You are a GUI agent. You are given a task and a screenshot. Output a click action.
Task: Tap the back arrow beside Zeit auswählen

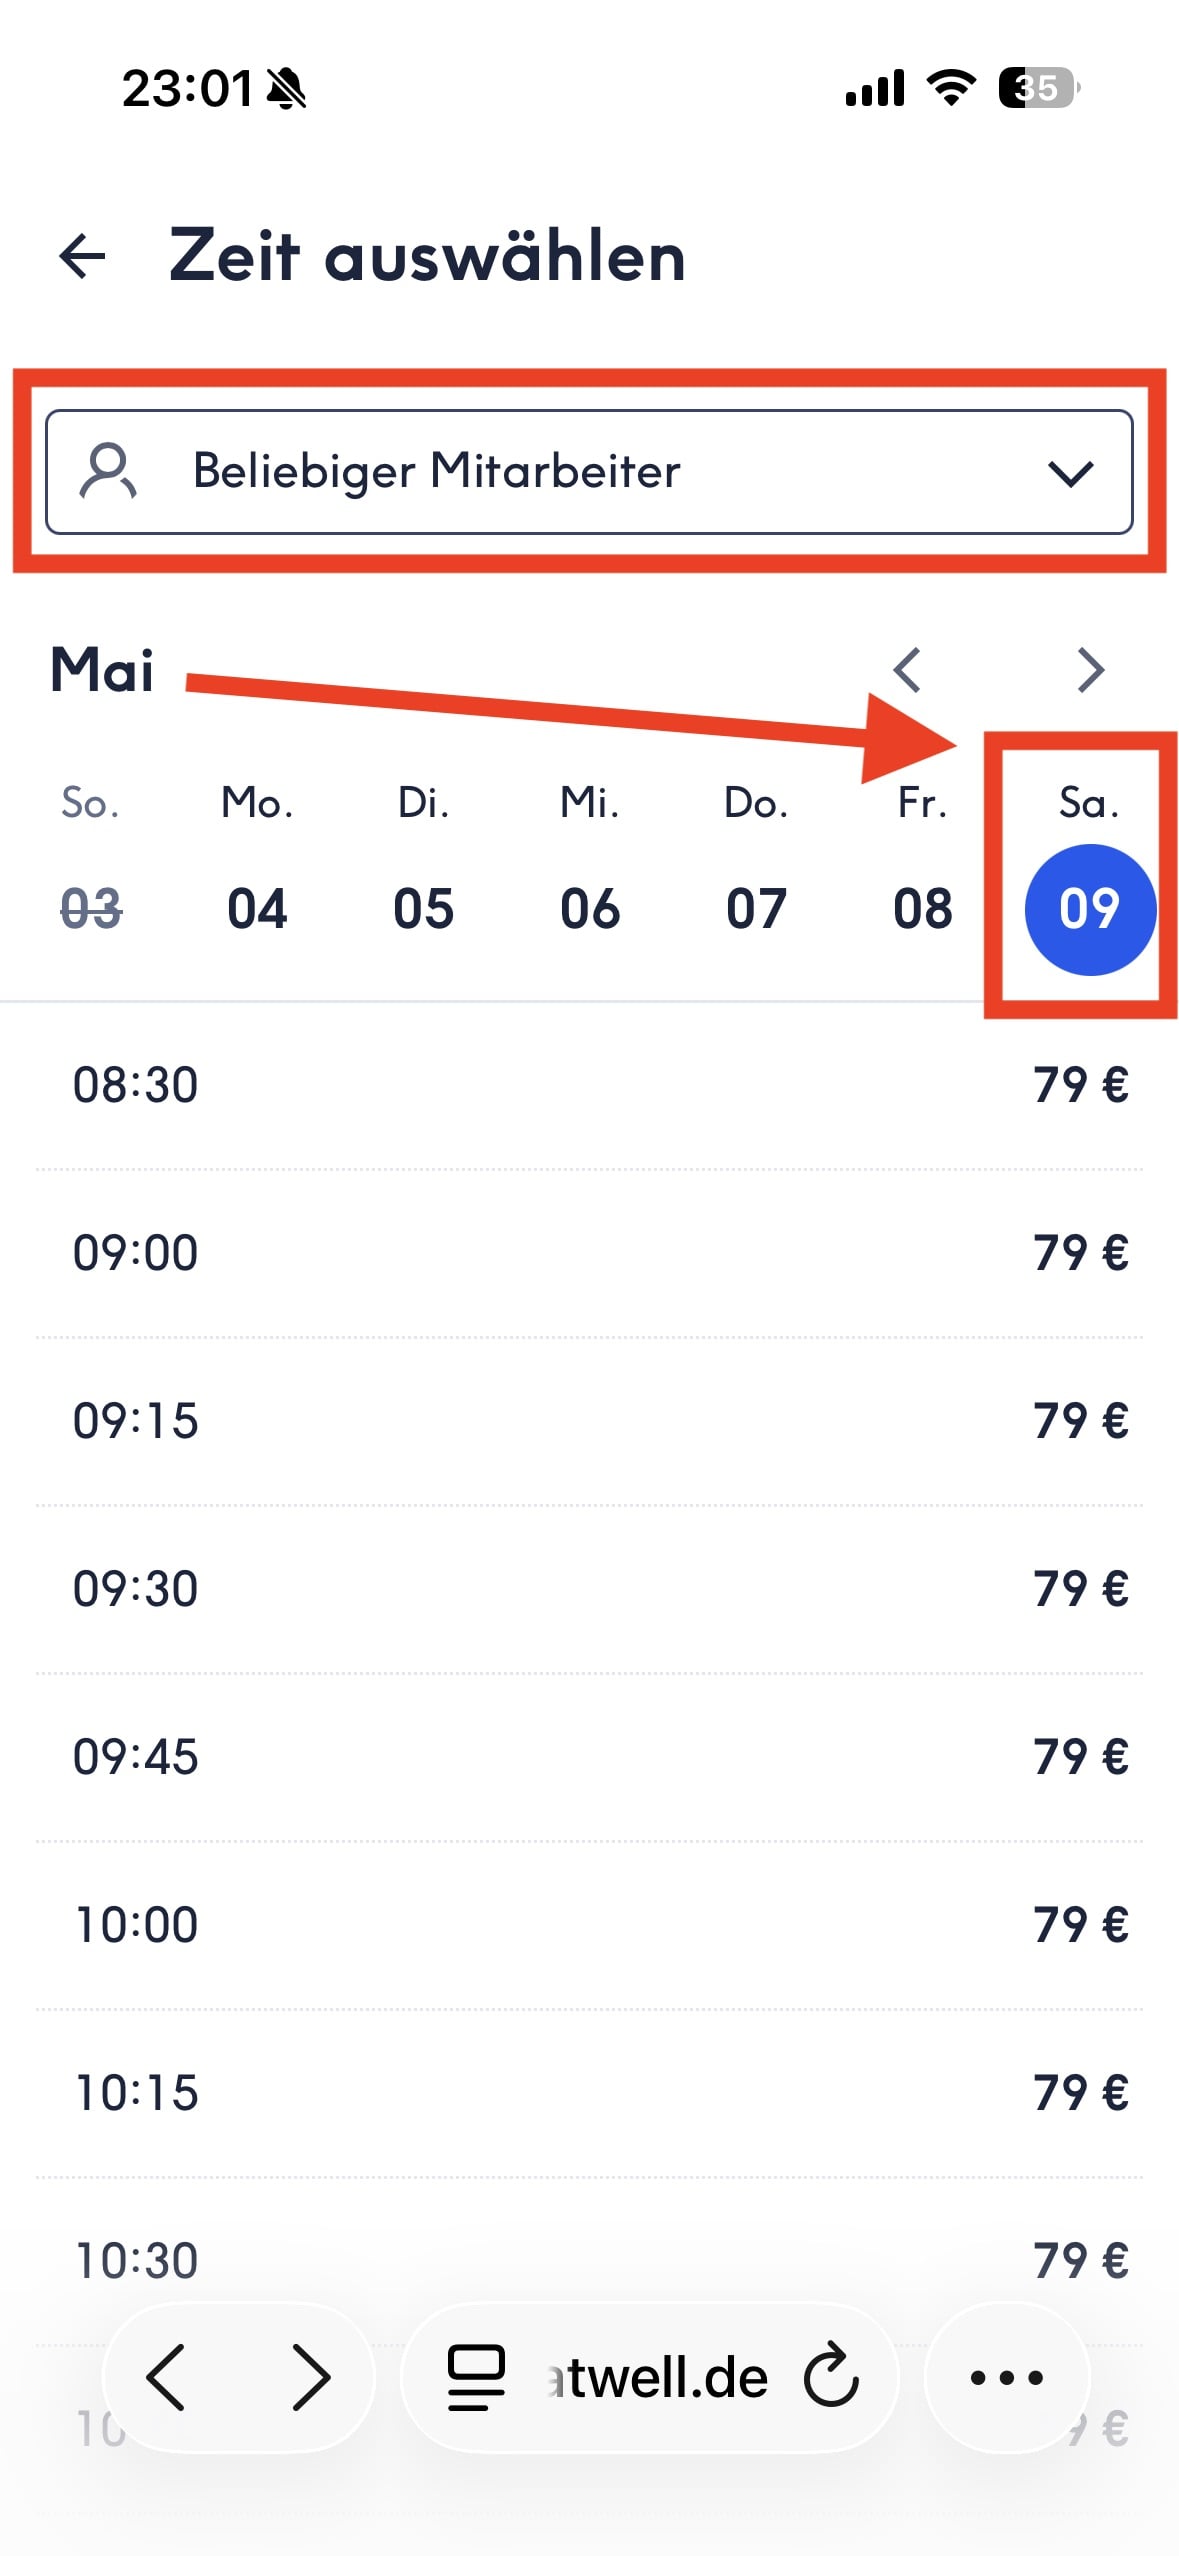pyautogui.click(x=83, y=256)
